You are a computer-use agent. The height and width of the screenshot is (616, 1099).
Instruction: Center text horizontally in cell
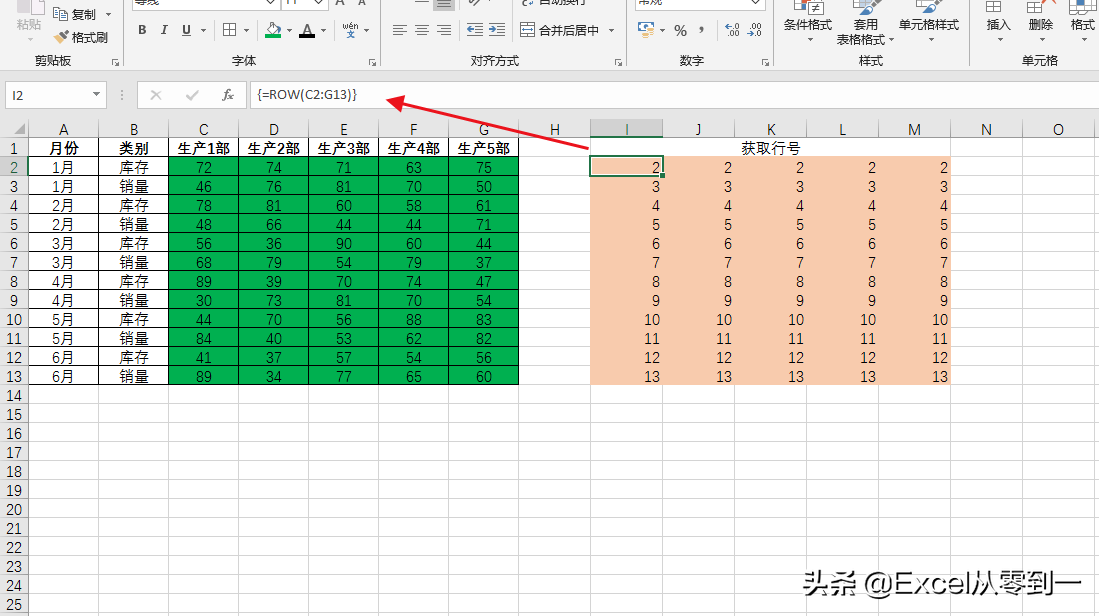[422, 30]
